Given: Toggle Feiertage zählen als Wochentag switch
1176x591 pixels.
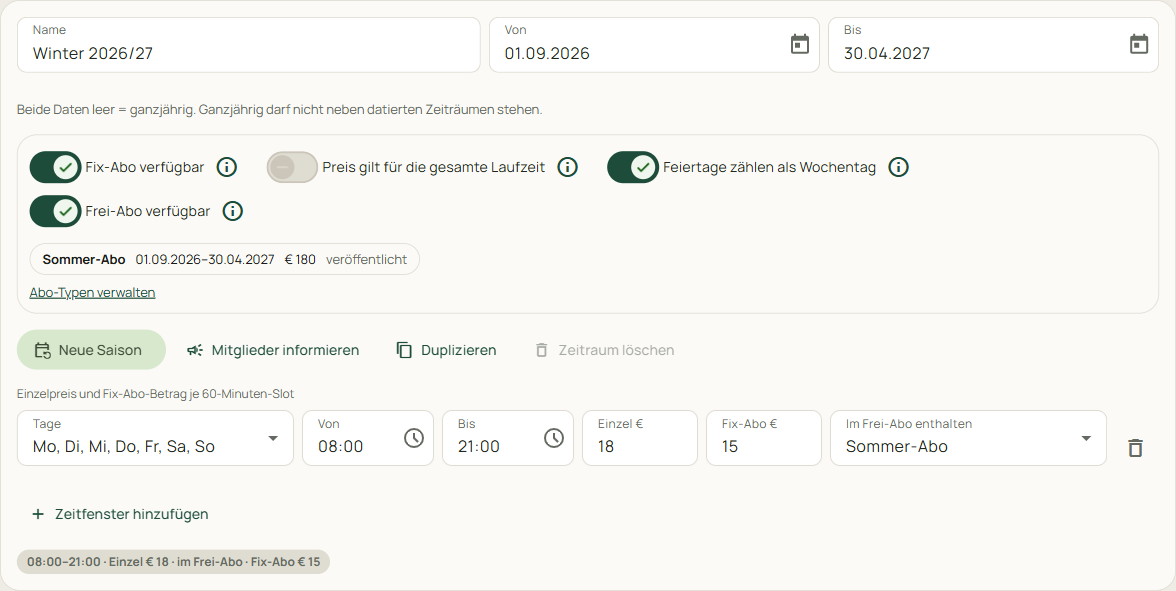Looking at the screenshot, I should pyautogui.click(x=633, y=167).
